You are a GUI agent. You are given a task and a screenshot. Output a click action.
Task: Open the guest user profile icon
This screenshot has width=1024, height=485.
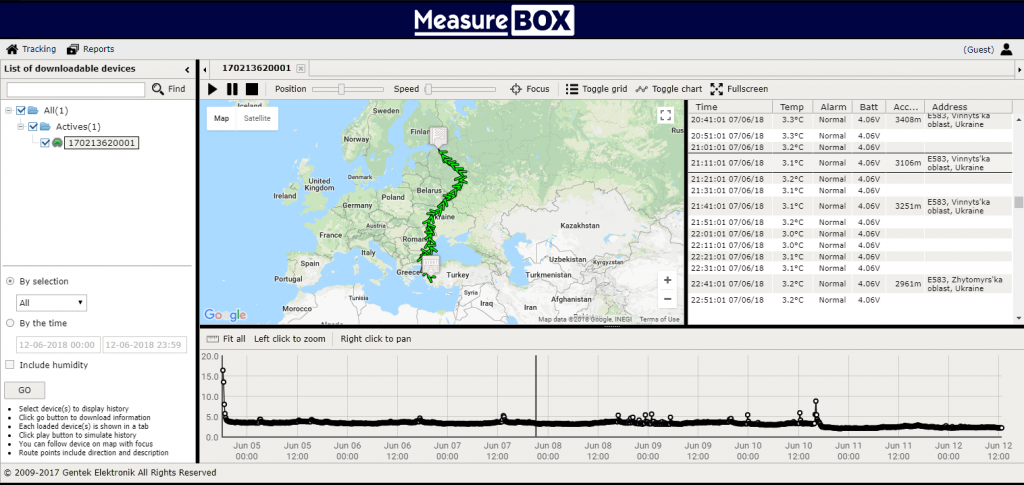pyautogui.click(x=1006, y=49)
